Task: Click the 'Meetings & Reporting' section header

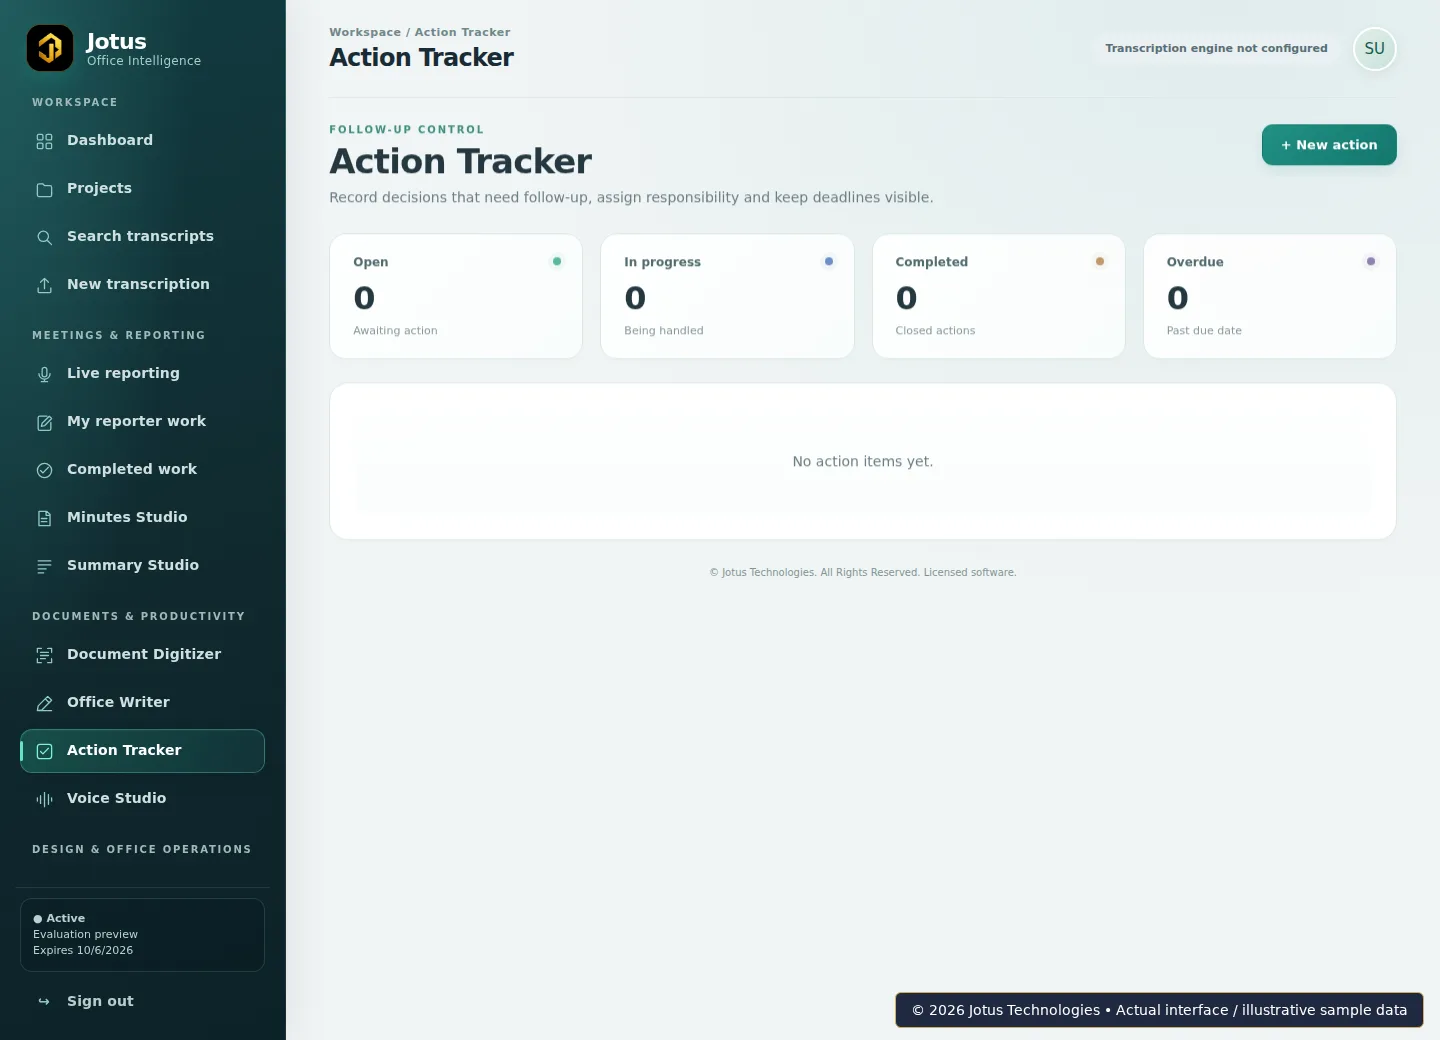Action: click(119, 336)
